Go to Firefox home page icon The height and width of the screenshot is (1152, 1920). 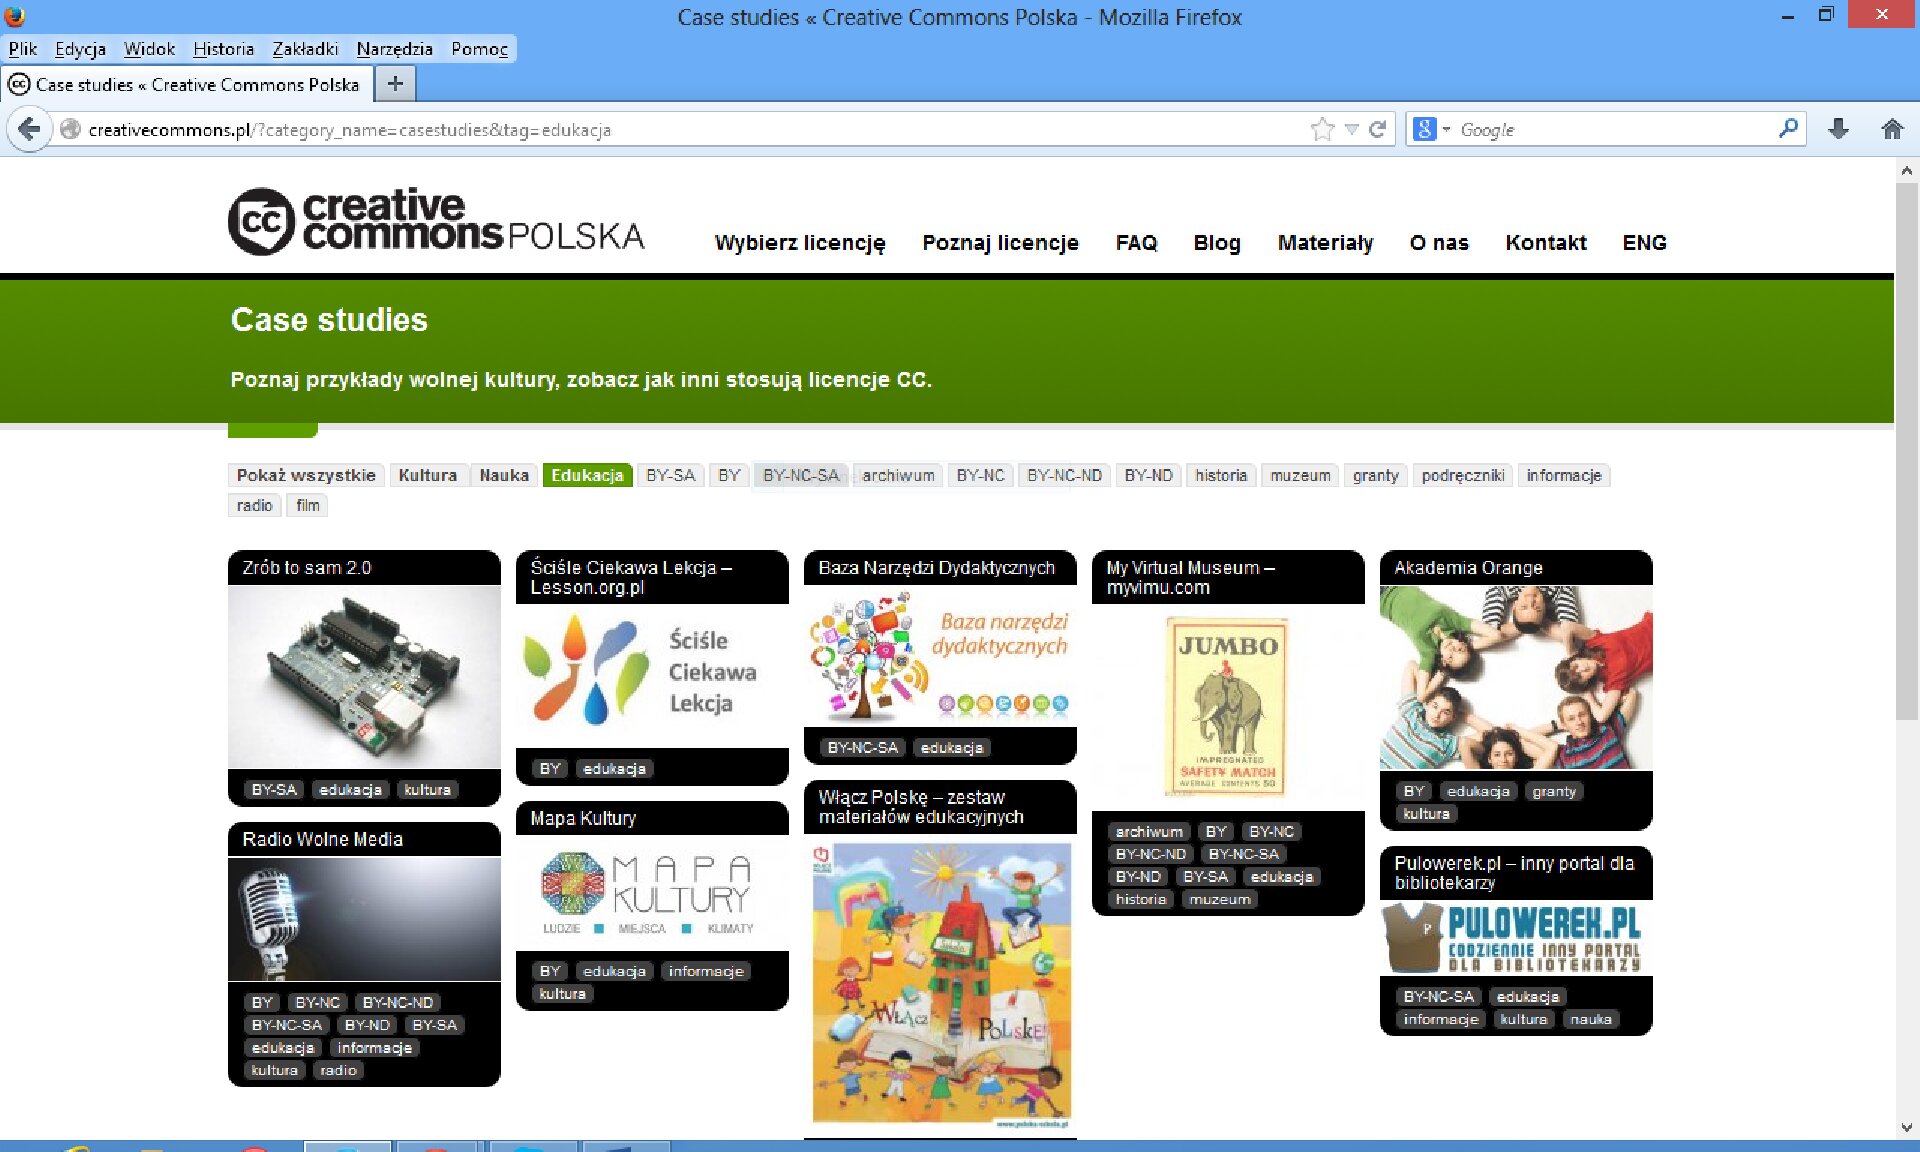tap(1892, 129)
